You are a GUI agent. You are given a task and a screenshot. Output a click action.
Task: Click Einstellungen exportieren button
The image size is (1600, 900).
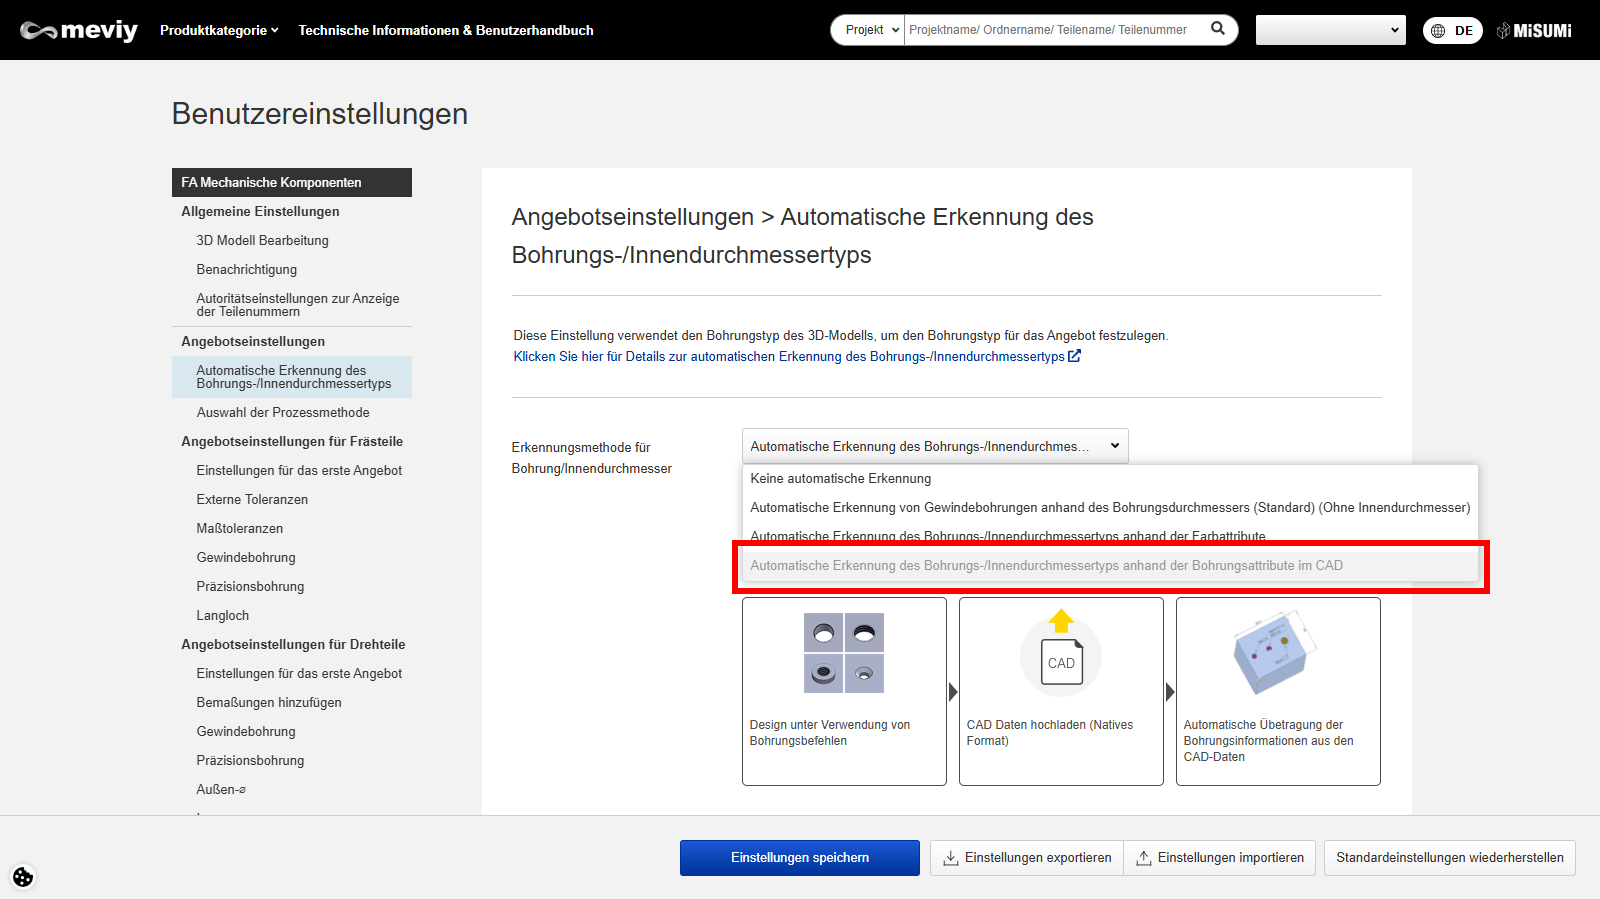(1027, 858)
